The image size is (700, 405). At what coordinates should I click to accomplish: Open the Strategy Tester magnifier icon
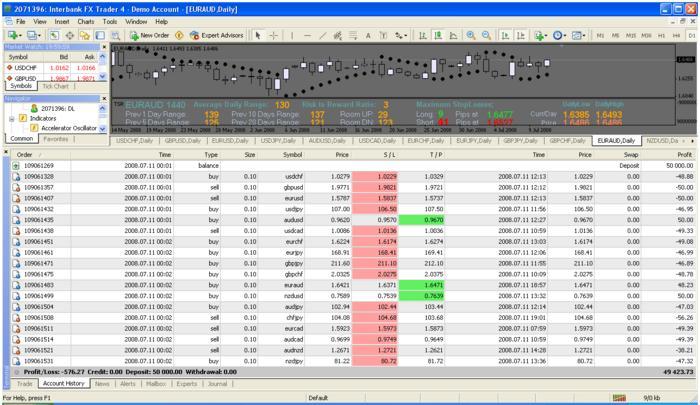[116, 35]
